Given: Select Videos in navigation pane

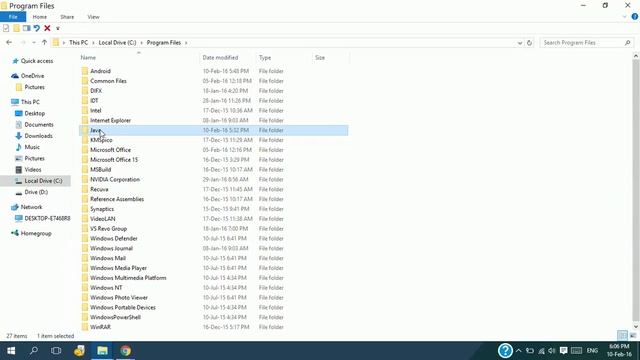Looking at the screenshot, I should (x=33, y=169).
